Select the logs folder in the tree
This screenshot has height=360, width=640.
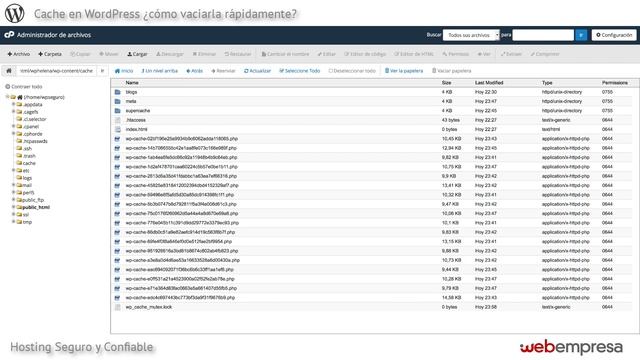pyautogui.click(x=27, y=178)
